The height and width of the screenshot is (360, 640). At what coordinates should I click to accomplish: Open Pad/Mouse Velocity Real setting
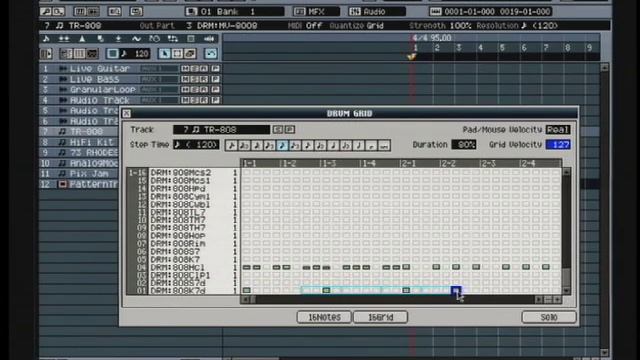[x=558, y=130]
